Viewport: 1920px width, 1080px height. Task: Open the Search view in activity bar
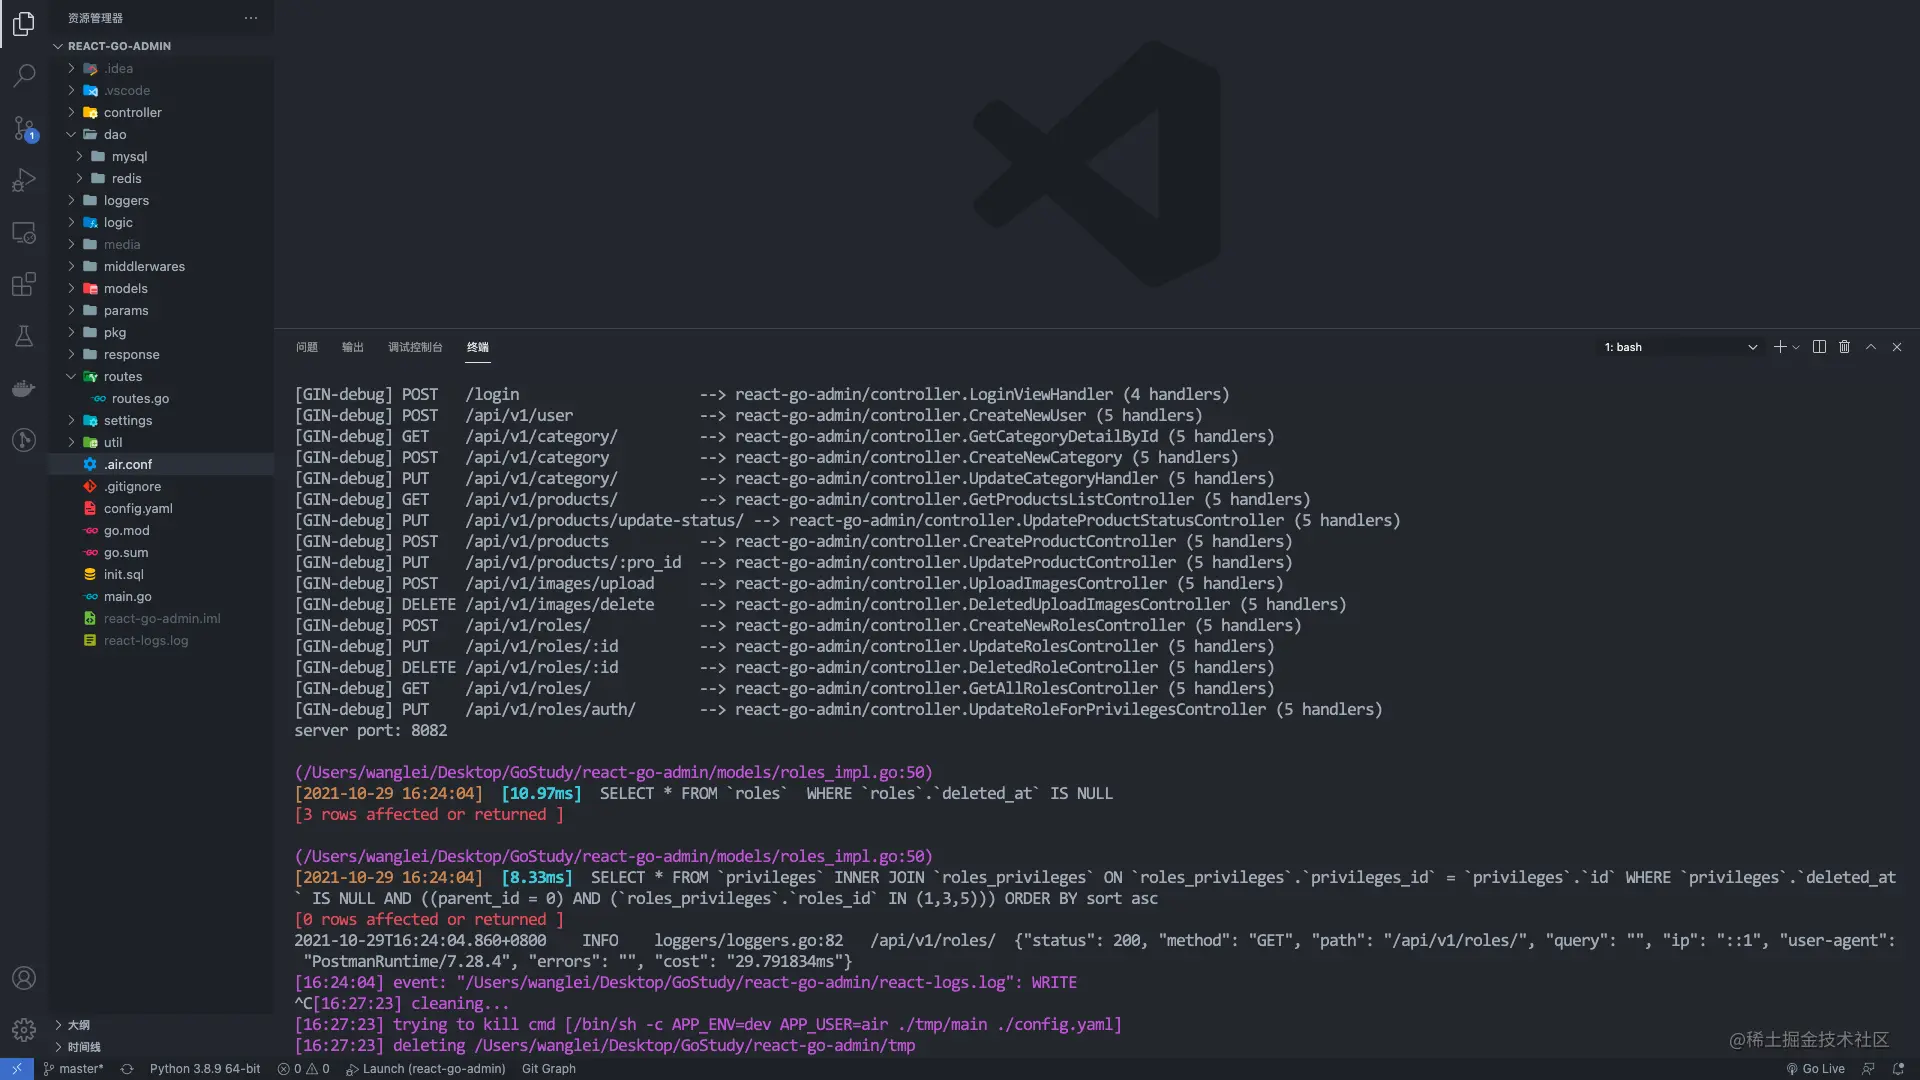(x=24, y=75)
